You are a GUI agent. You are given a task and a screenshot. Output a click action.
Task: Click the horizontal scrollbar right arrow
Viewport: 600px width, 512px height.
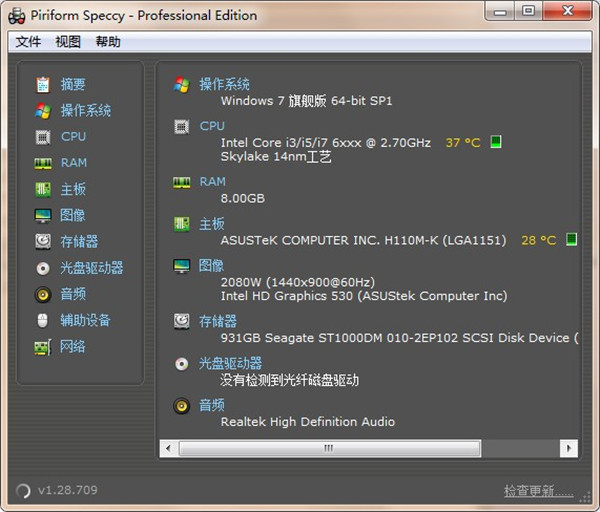pos(569,448)
